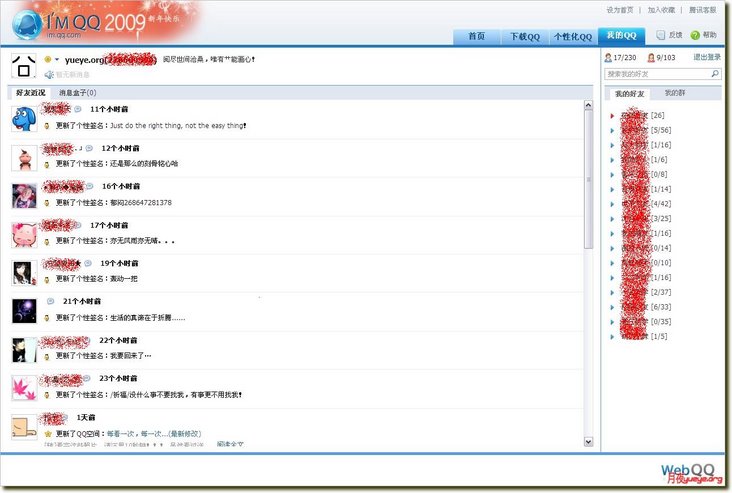732x493 pixels.
Task: Open the online status dropdown arrow
Action: click(x=57, y=60)
